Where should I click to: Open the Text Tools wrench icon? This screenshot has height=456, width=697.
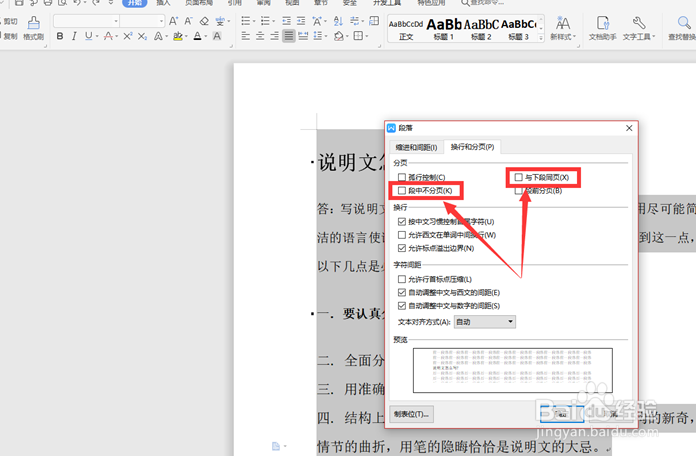[639, 23]
